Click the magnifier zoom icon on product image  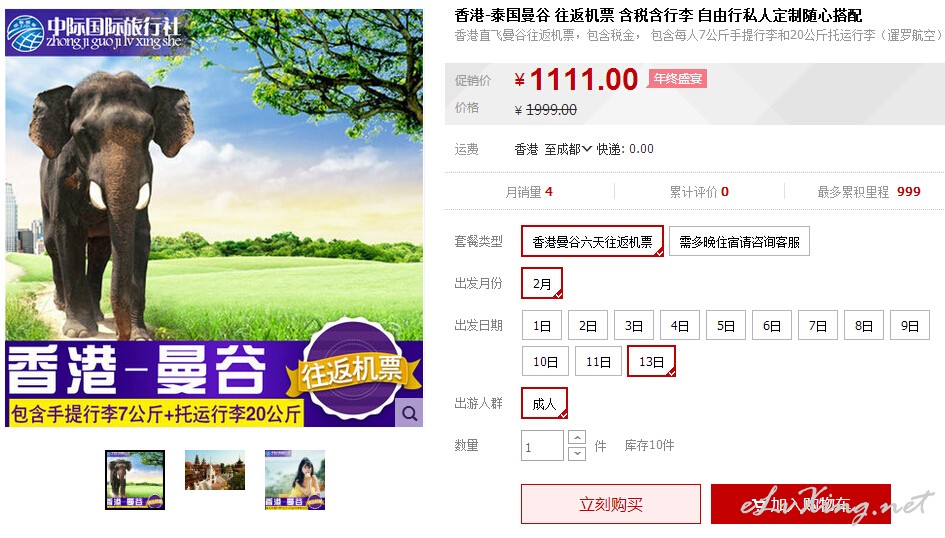tap(409, 413)
